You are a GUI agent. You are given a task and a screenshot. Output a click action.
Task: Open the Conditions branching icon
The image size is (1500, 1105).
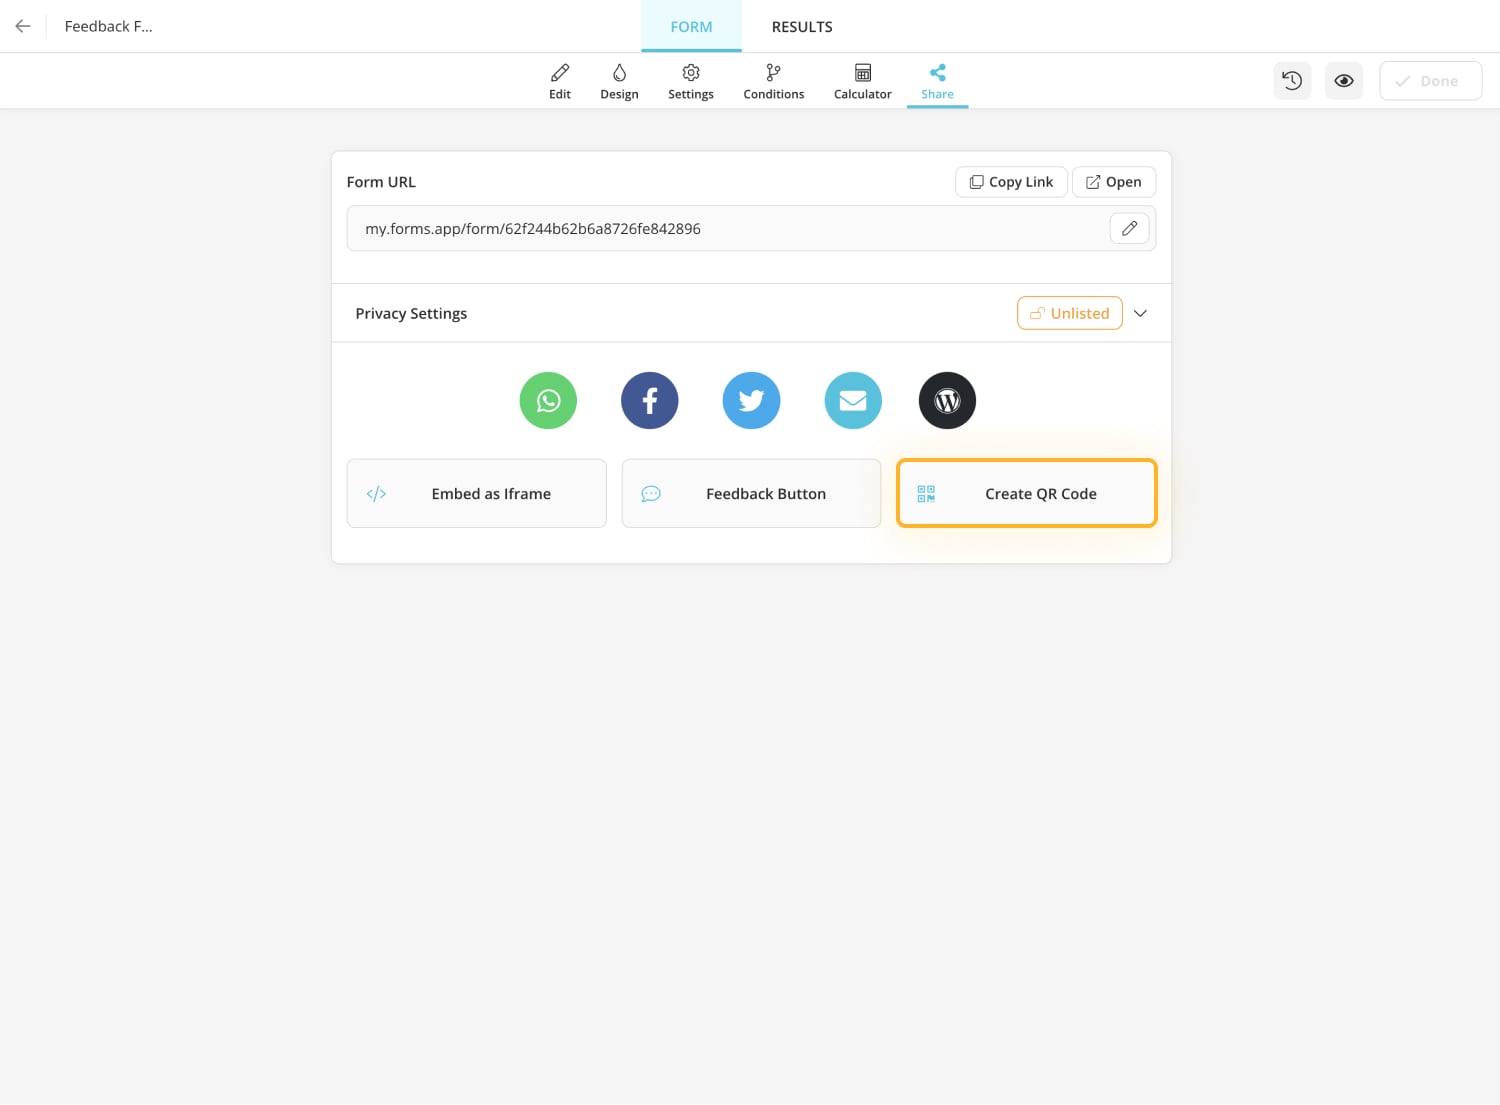coord(772,80)
